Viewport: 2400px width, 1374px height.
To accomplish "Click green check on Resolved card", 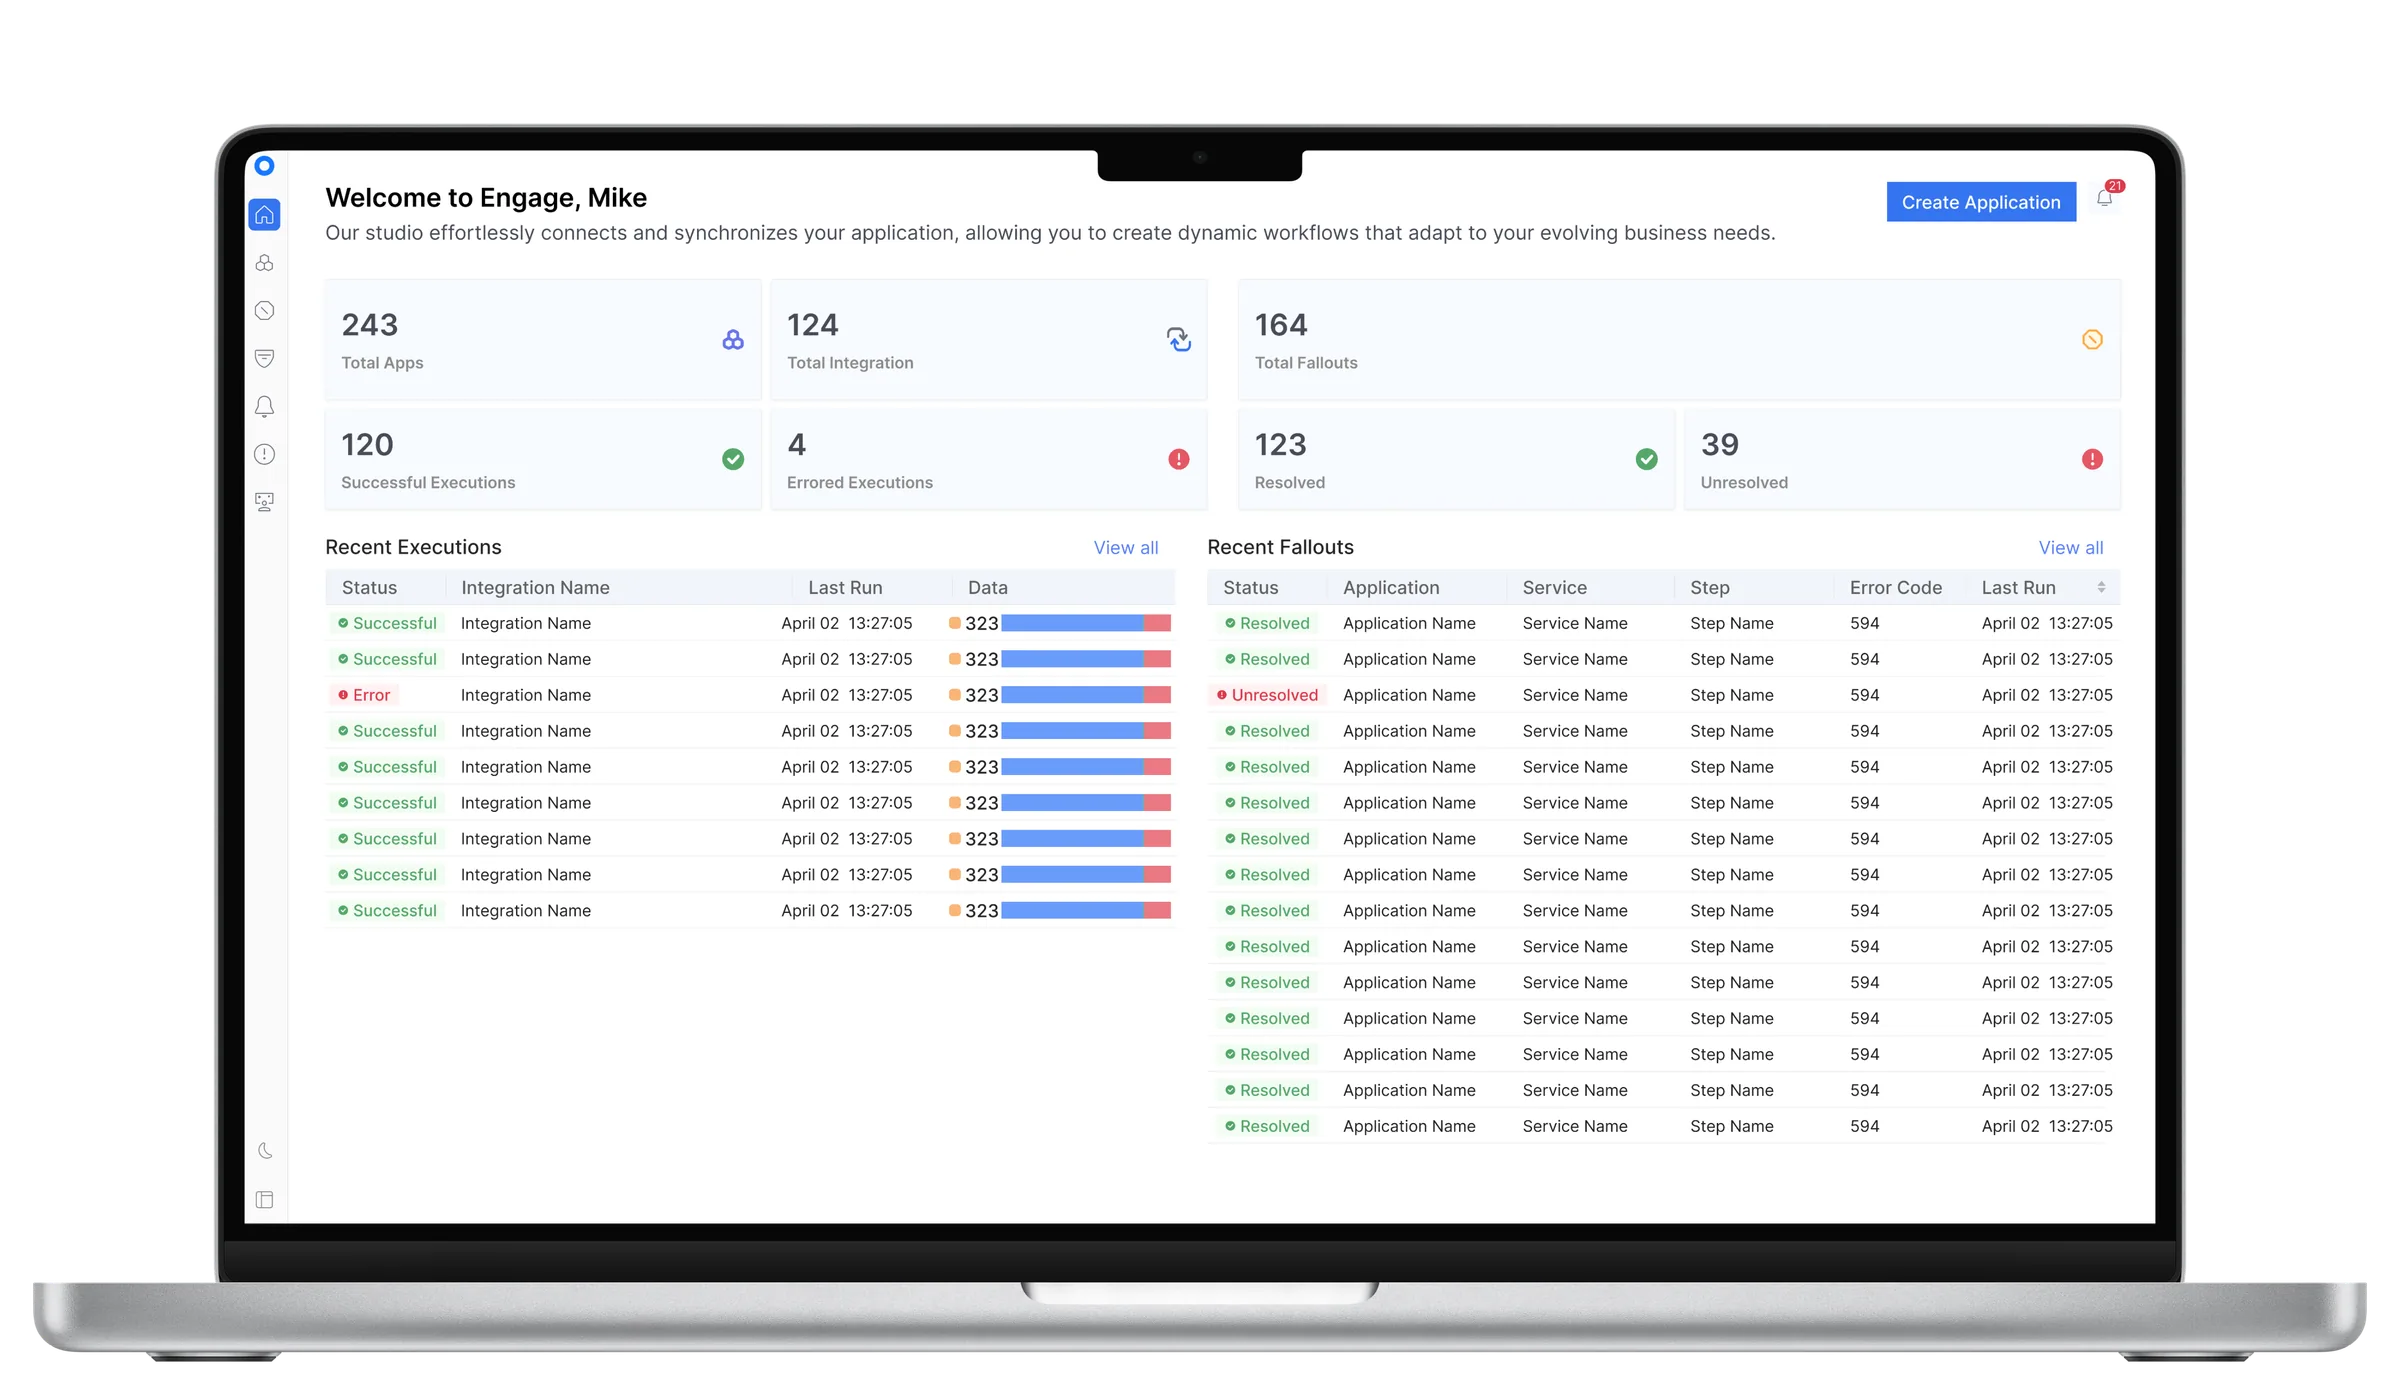I will pyautogui.click(x=1646, y=459).
